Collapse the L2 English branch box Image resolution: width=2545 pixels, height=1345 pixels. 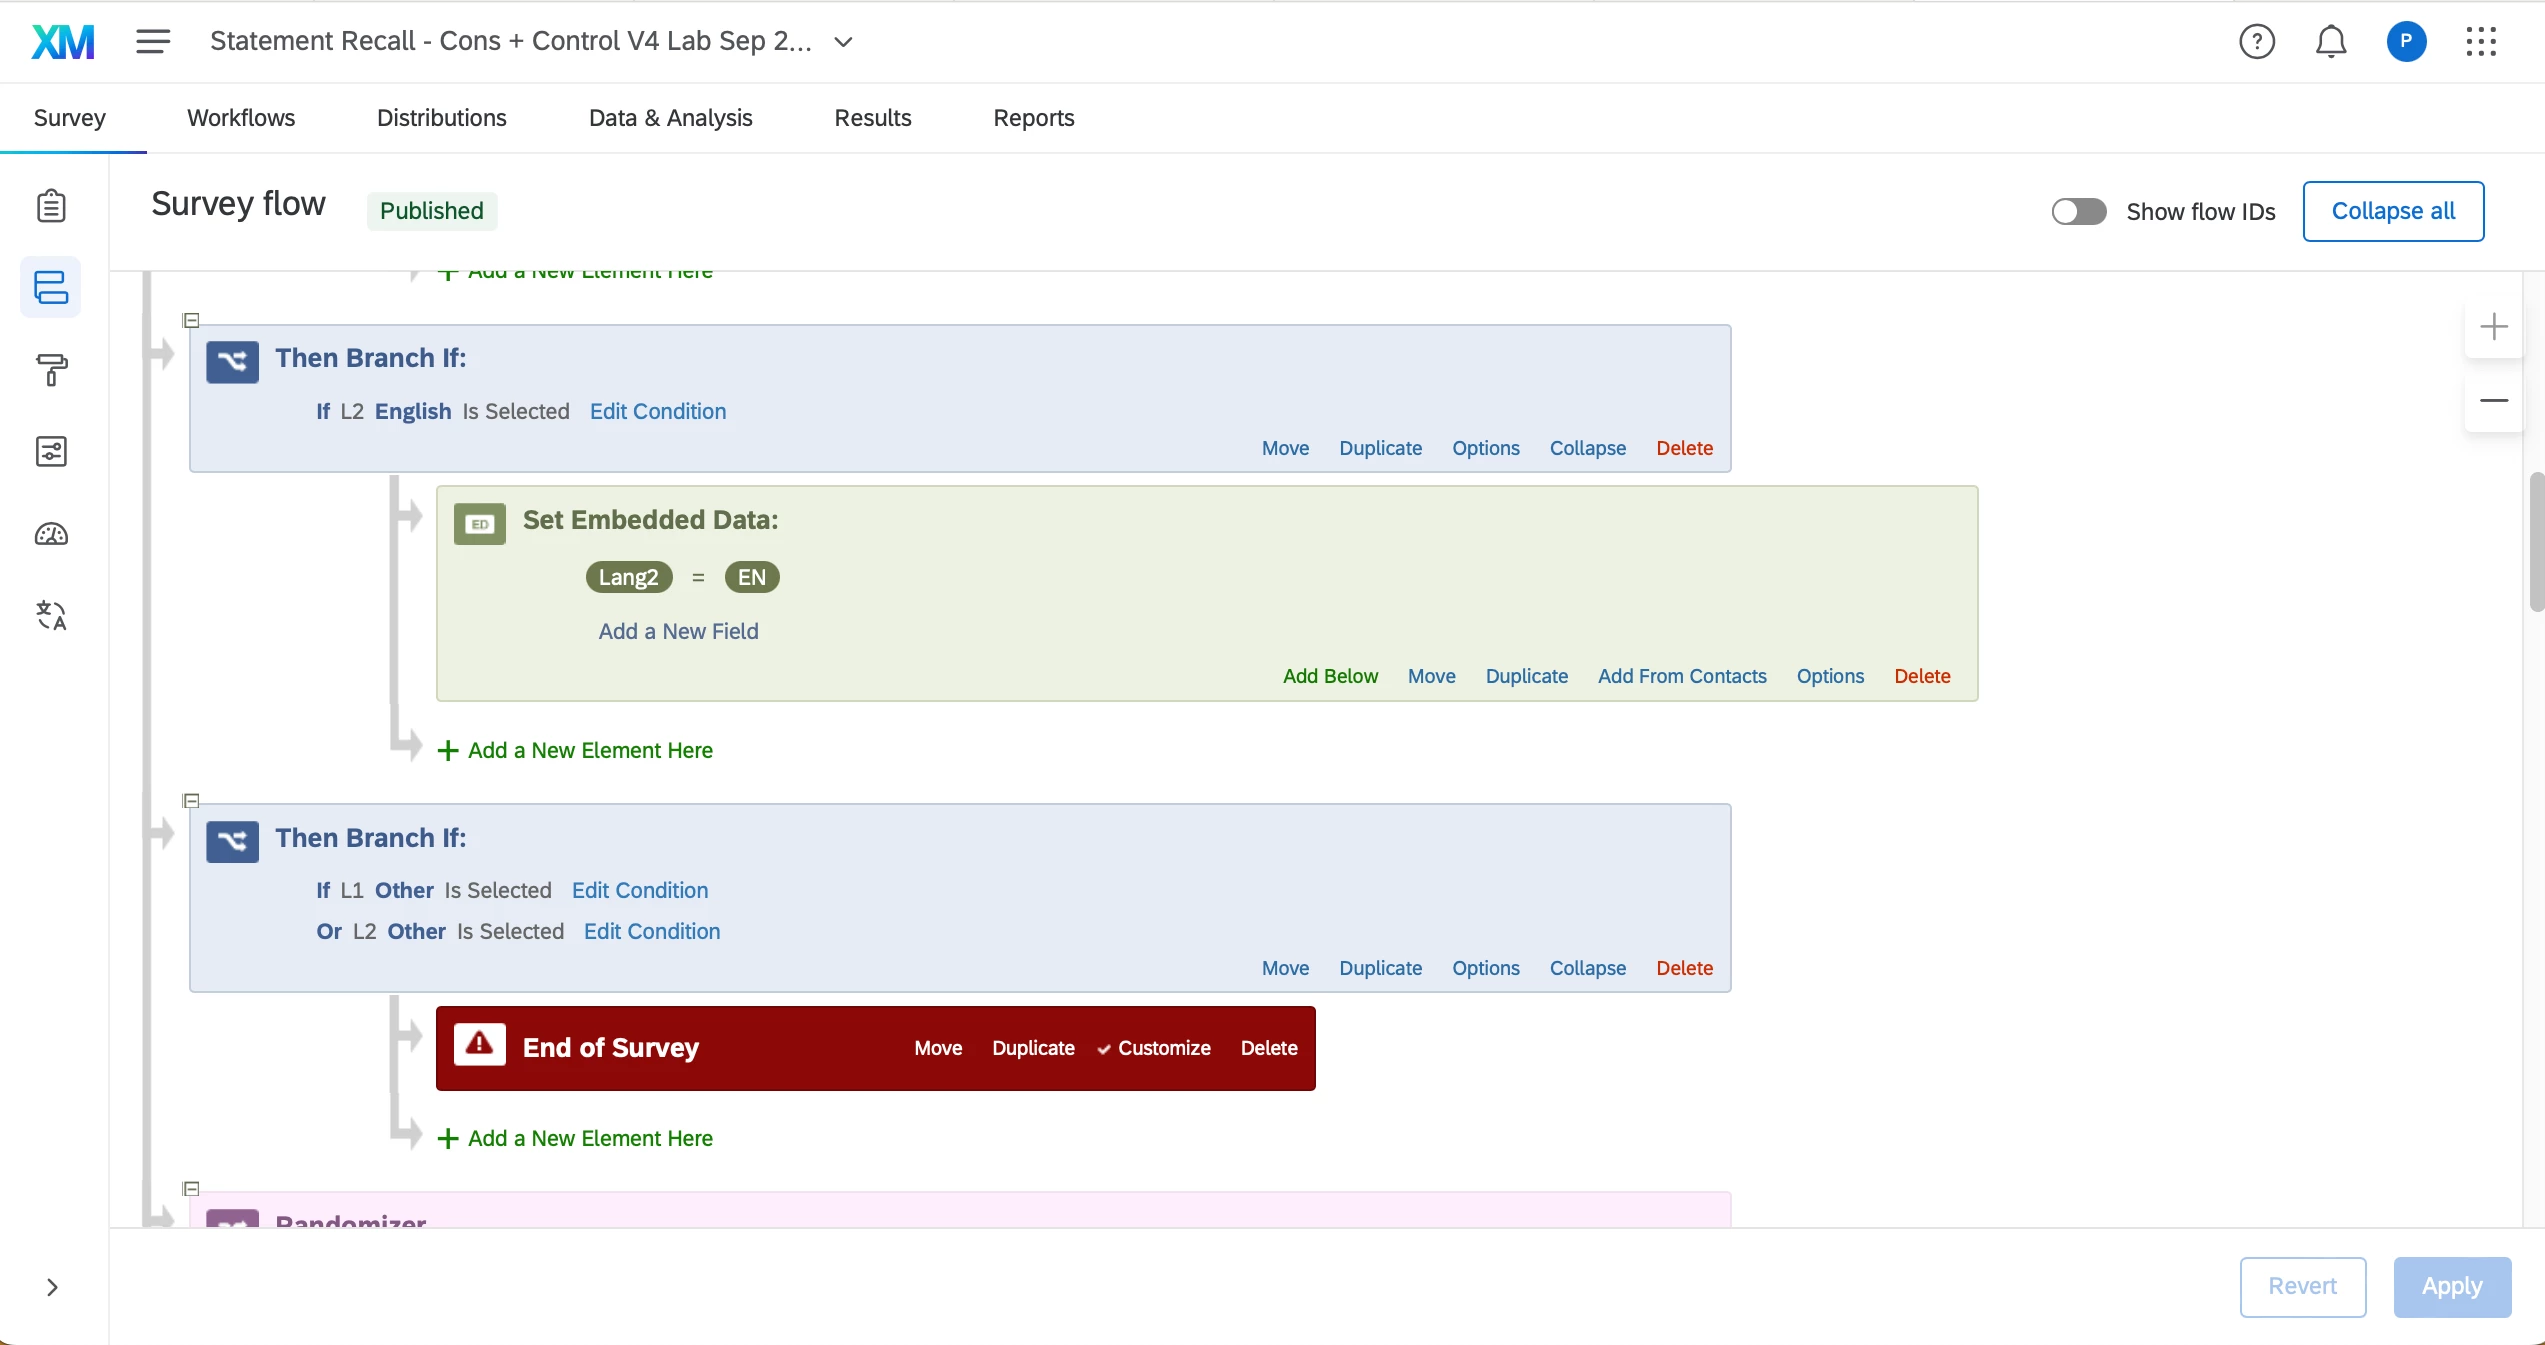[x=1587, y=448]
